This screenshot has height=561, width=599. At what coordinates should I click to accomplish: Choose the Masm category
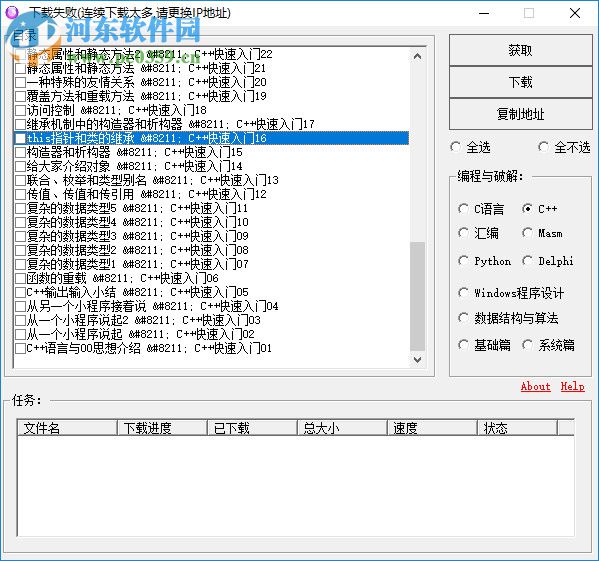point(528,233)
